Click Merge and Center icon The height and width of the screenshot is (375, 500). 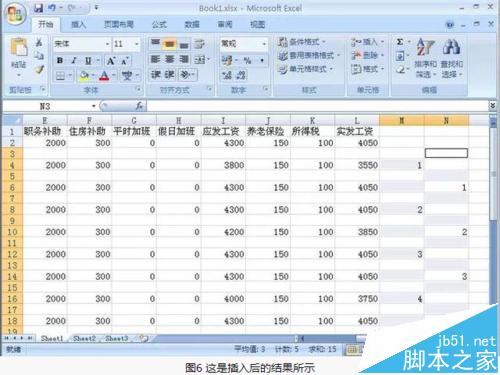199,60
